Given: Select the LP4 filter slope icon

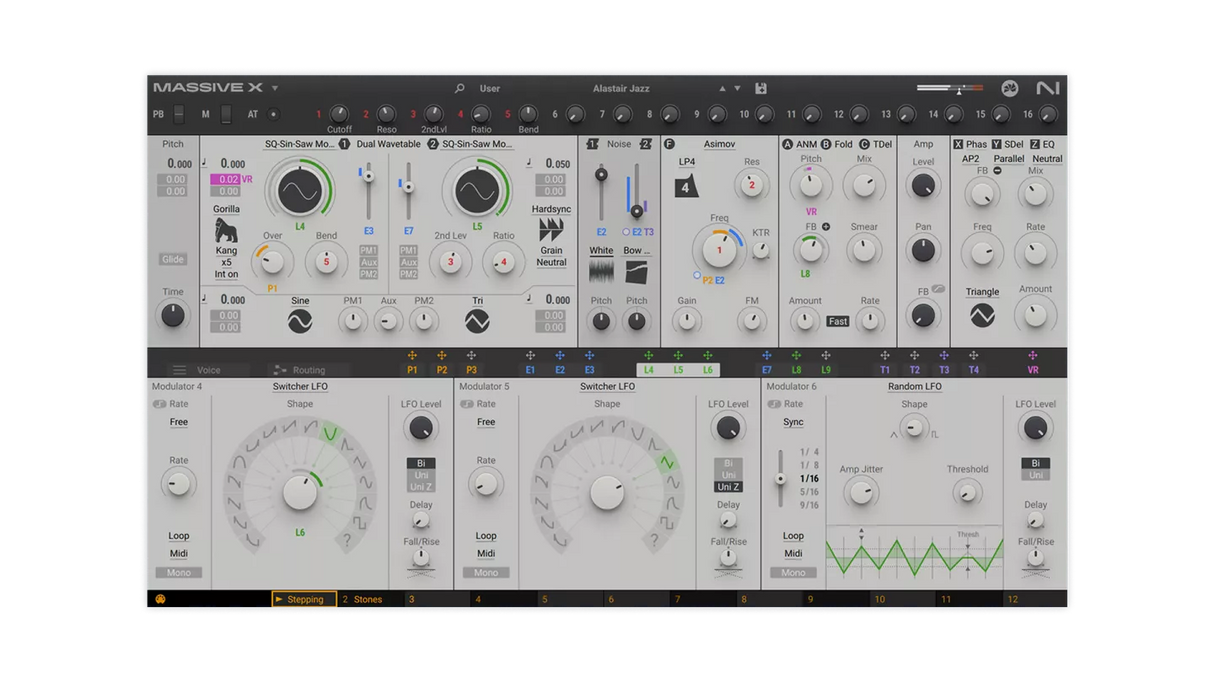Looking at the screenshot, I should pos(685,186).
